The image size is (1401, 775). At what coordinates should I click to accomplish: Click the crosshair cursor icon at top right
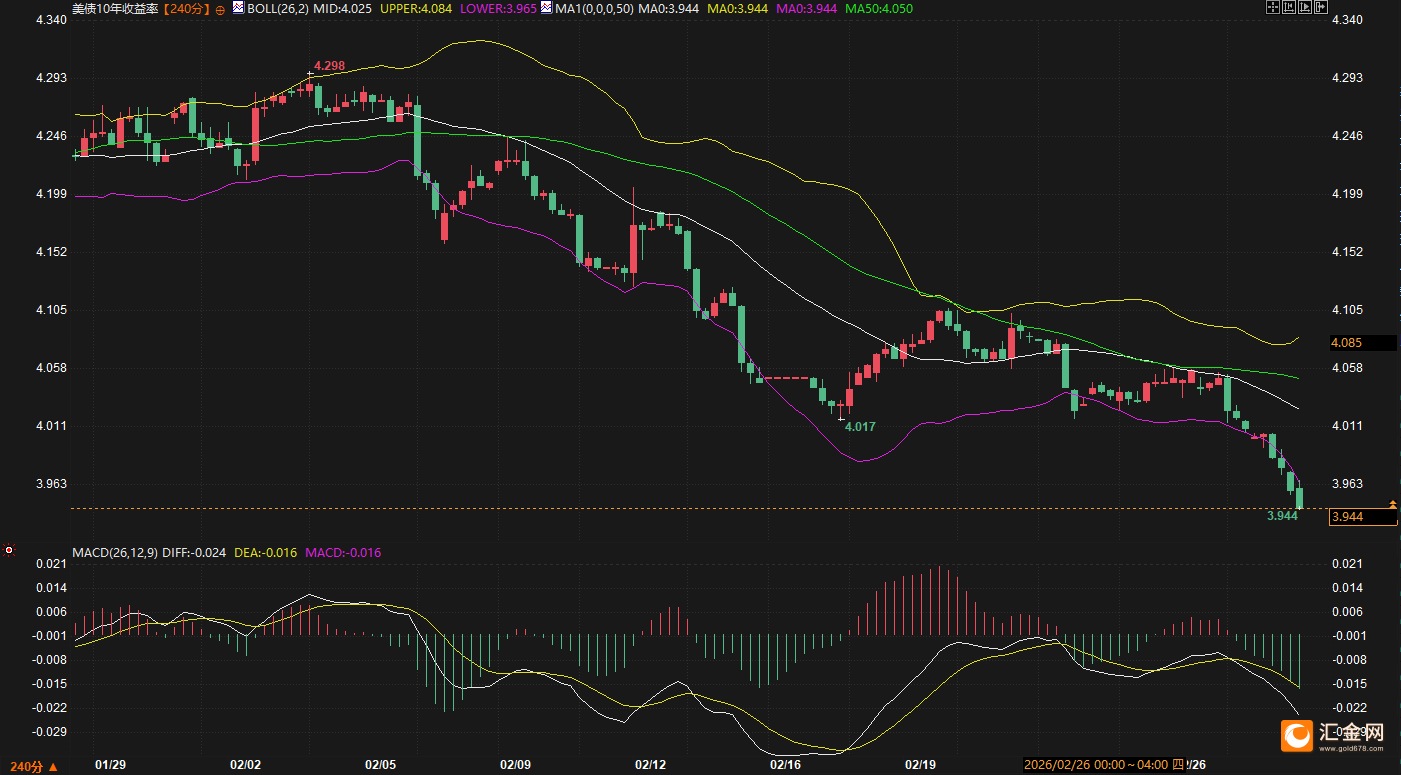pos(1273,7)
